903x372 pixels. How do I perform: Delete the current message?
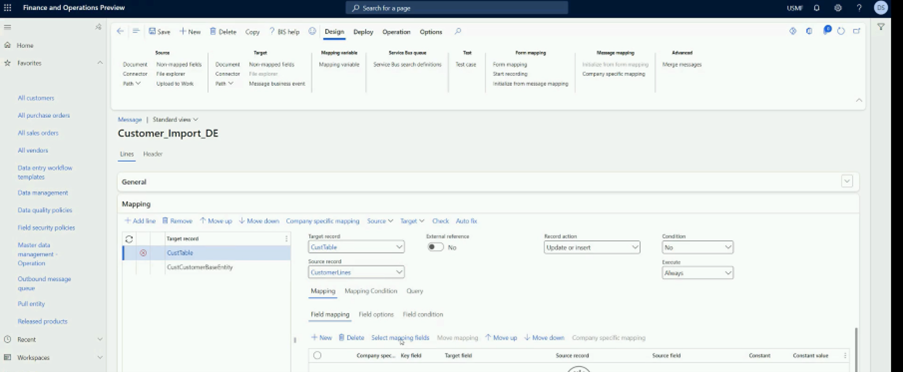[223, 32]
